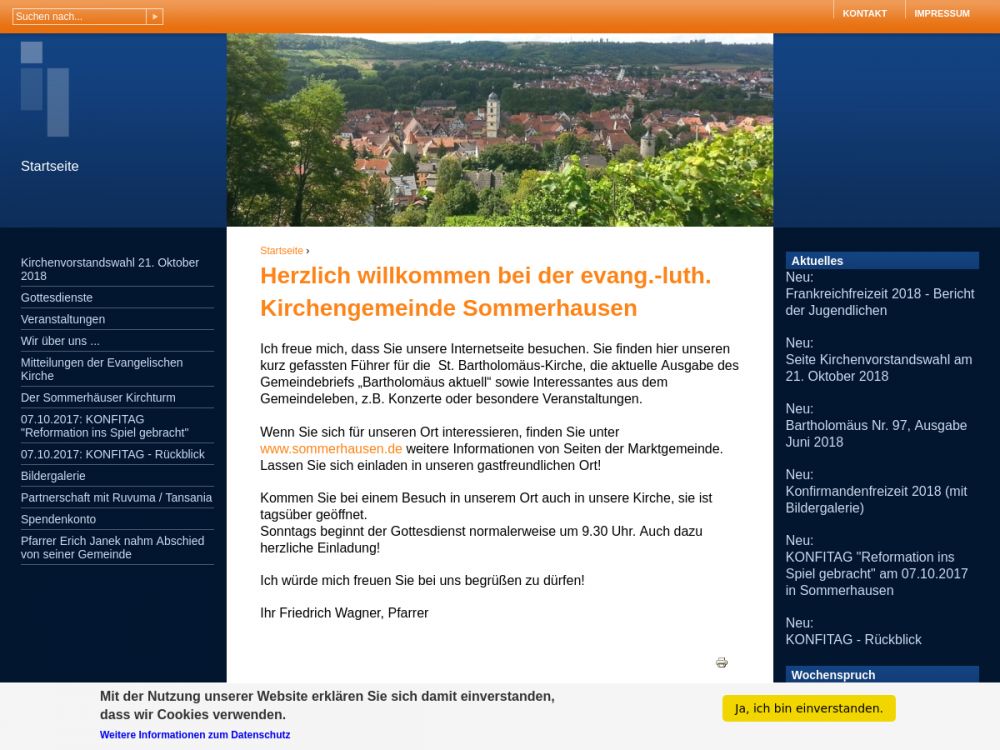Follow the www.sommerhausen.de link

331,449
